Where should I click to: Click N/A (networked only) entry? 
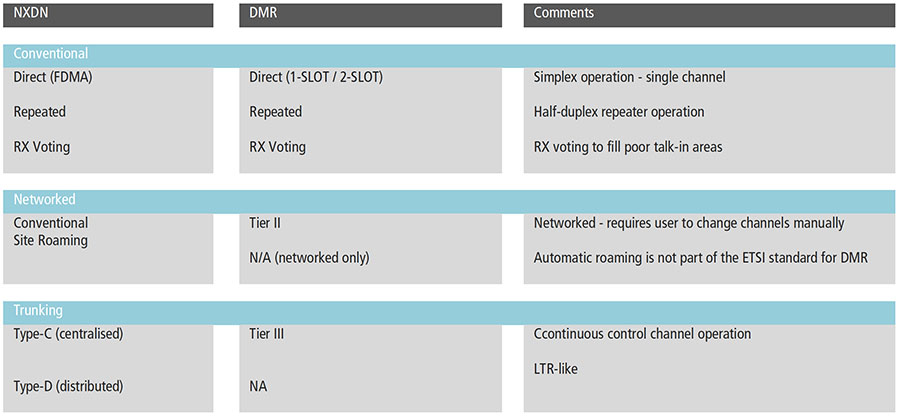pyautogui.click(x=309, y=258)
